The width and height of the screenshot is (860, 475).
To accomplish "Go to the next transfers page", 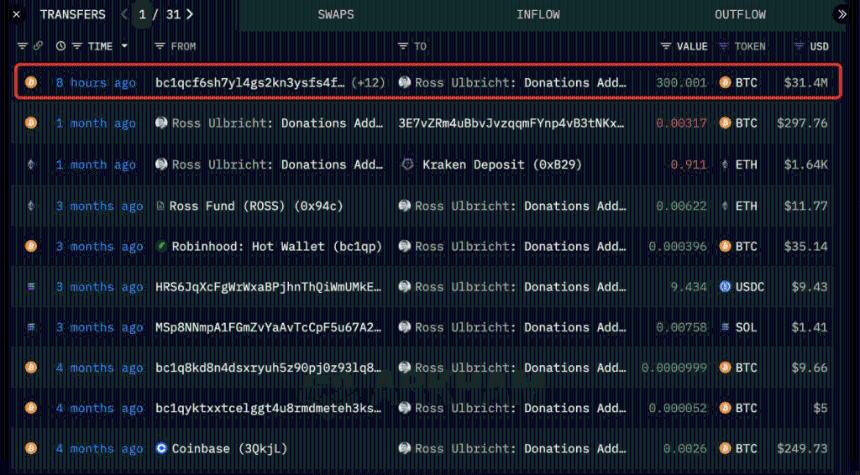I will pos(190,15).
